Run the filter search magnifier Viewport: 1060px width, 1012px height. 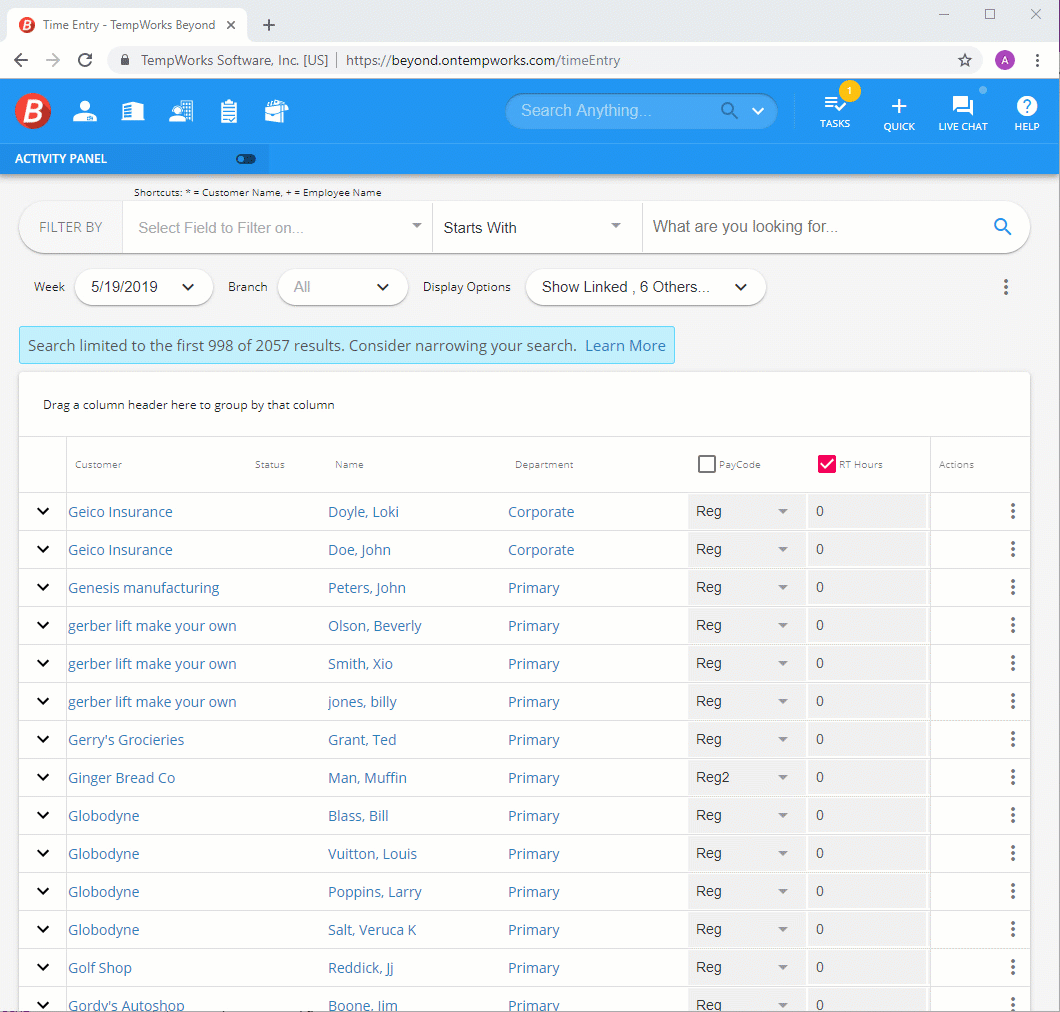[1003, 226]
